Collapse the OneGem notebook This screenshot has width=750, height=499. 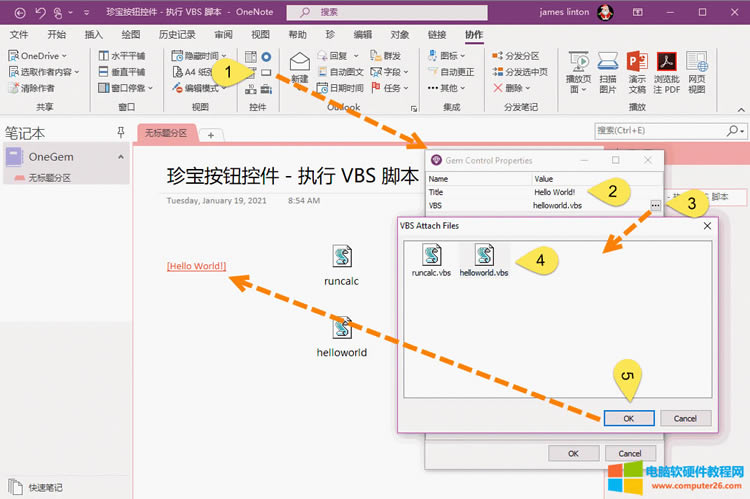click(121, 157)
